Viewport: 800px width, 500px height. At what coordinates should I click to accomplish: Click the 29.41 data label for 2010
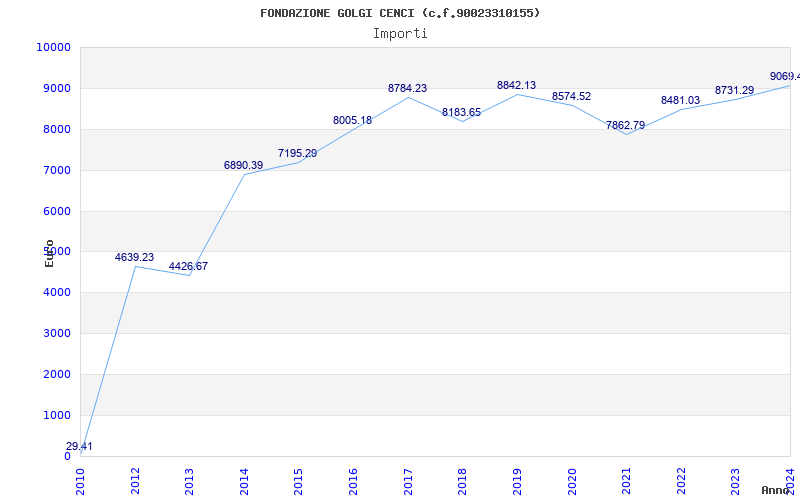coord(79,446)
